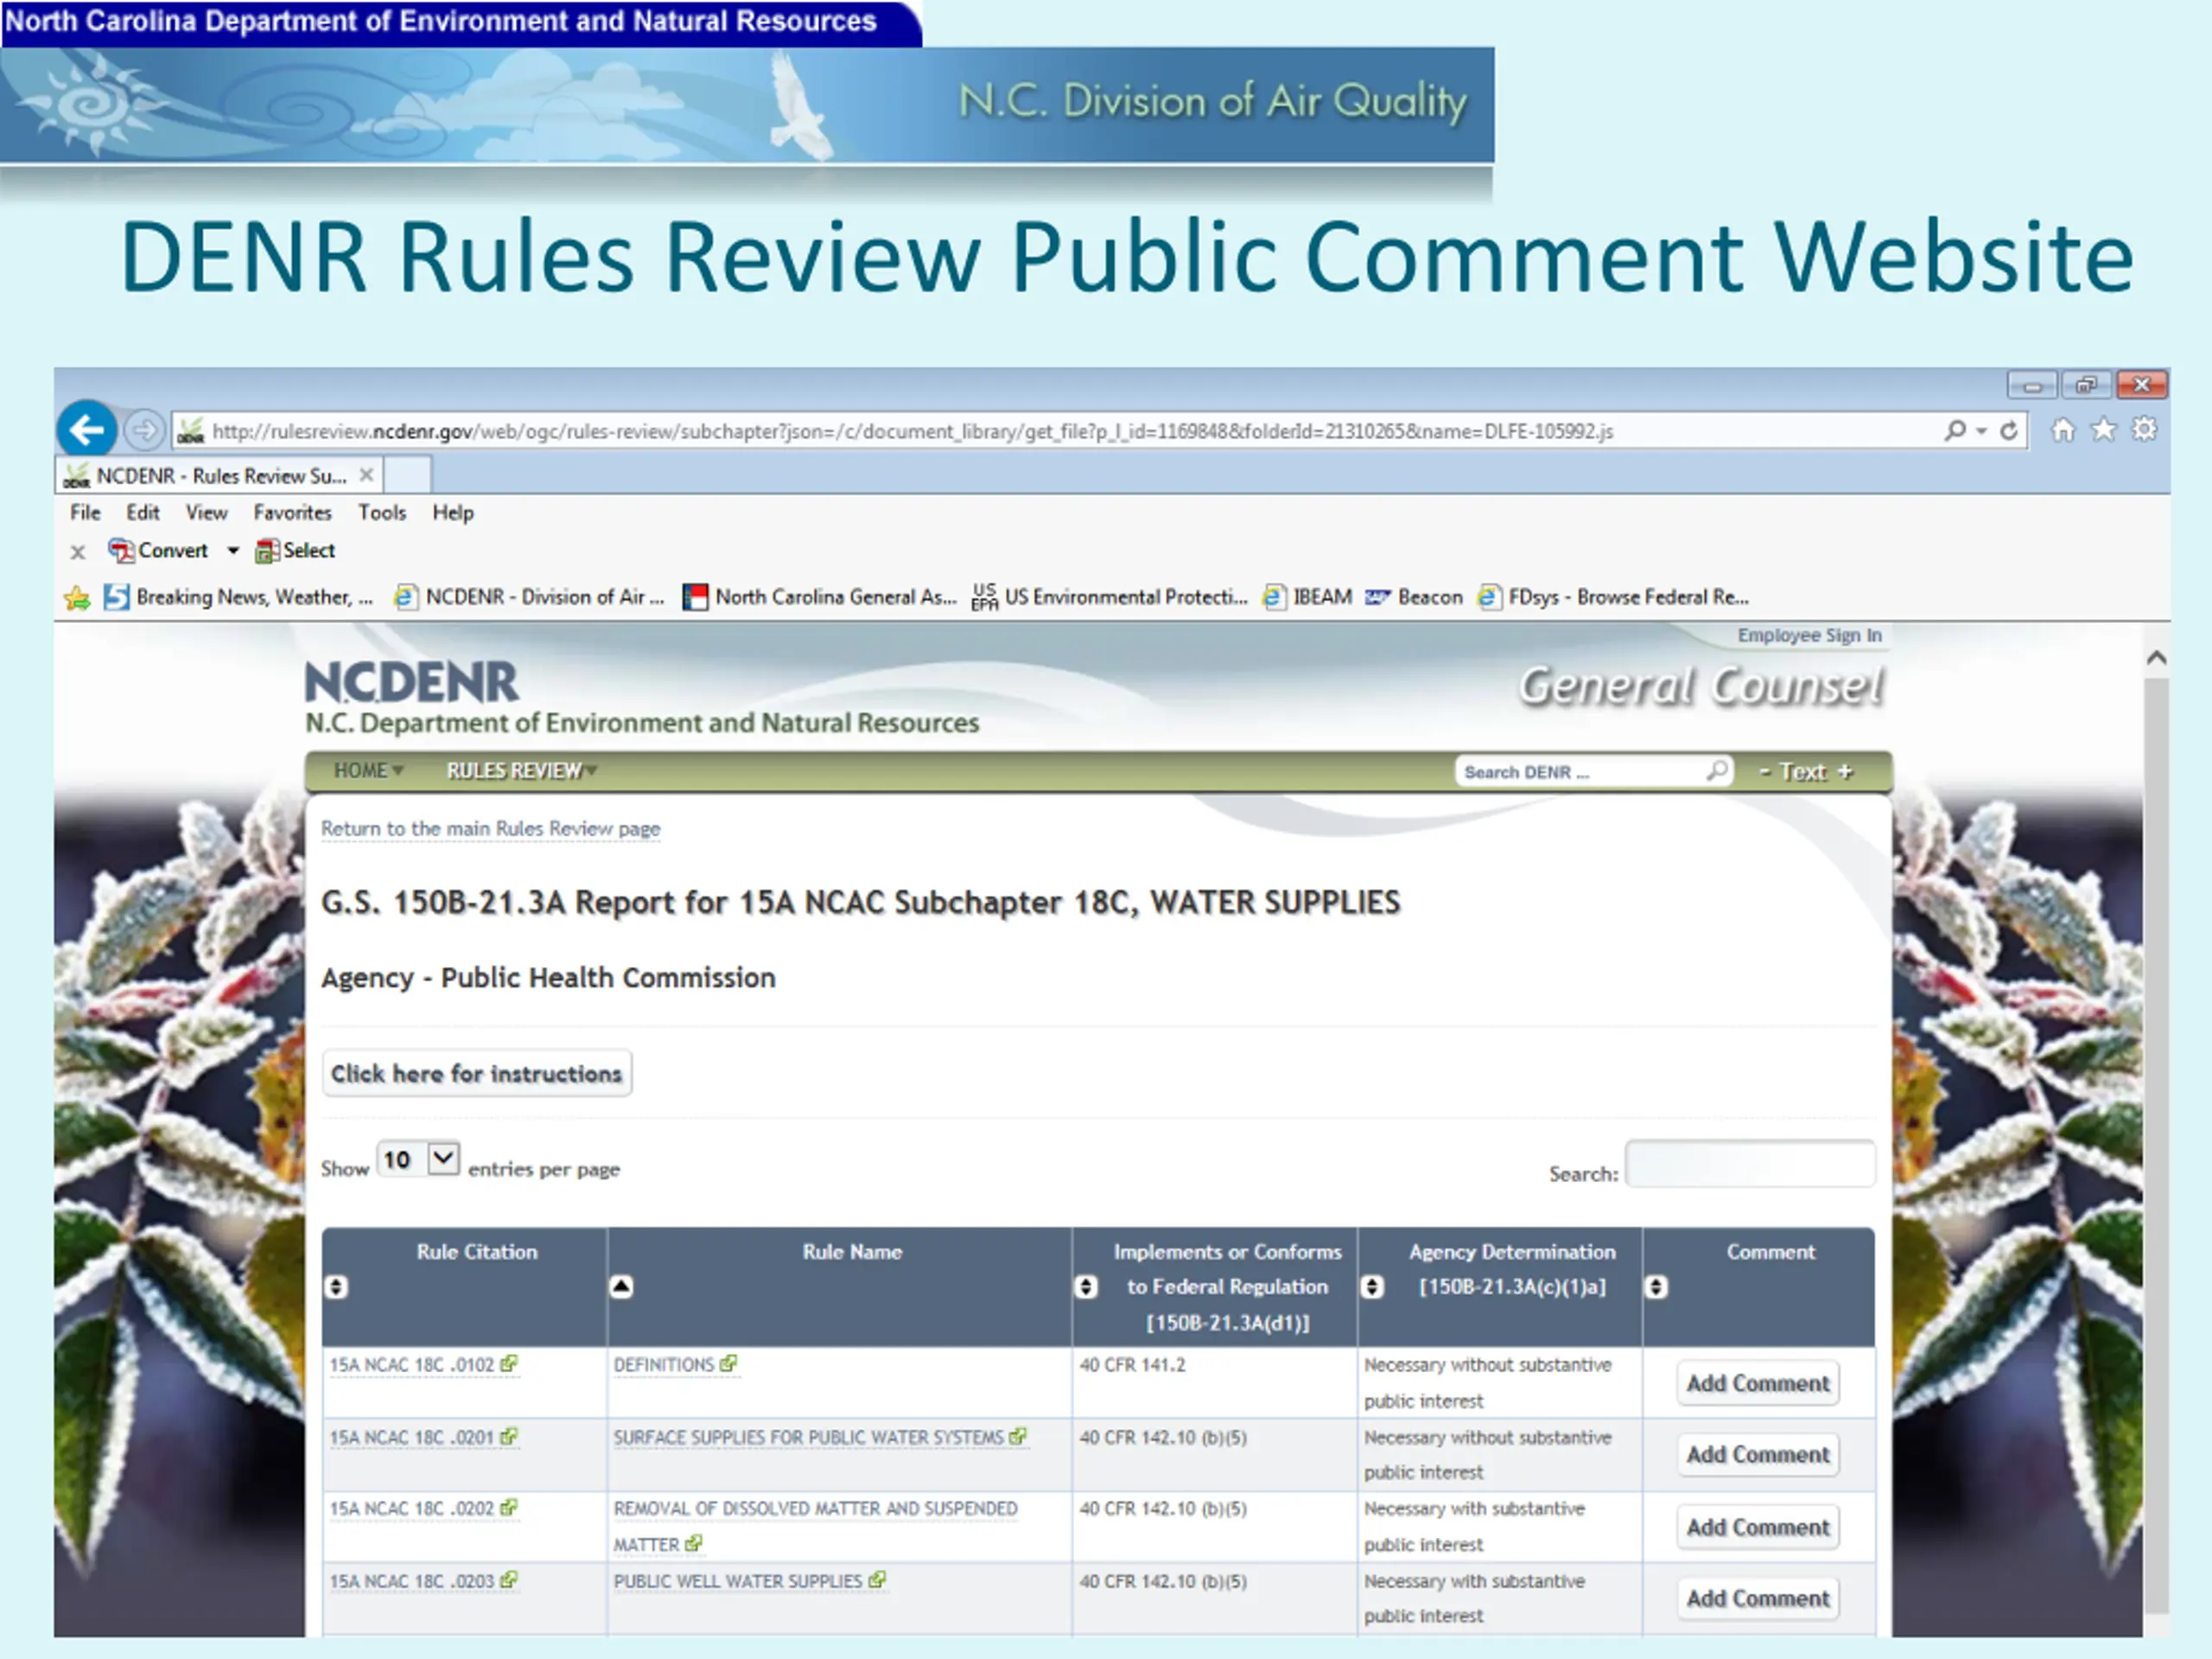The width and height of the screenshot is (2212, 1659).
Task: Click the address bar search magnifier icon
Action: [x=1954, y=431]
